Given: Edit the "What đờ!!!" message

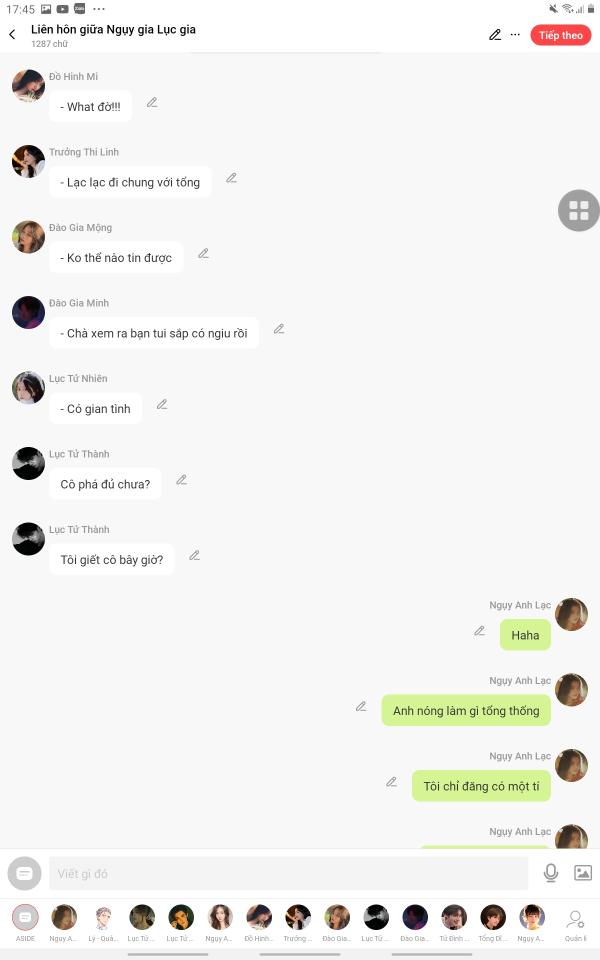Looking at the screenshot, I should (x=152, y=103).
